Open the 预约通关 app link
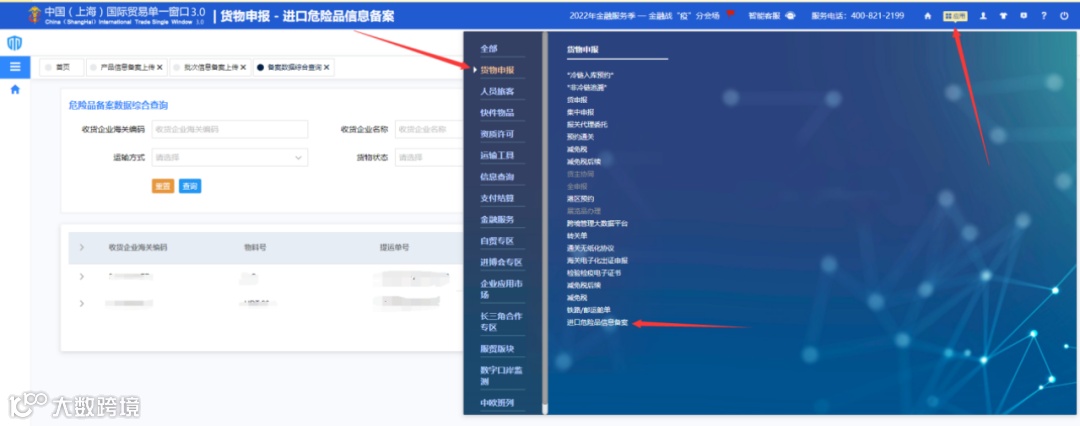Screen dimensions: 1080x426 coord(580,136)
